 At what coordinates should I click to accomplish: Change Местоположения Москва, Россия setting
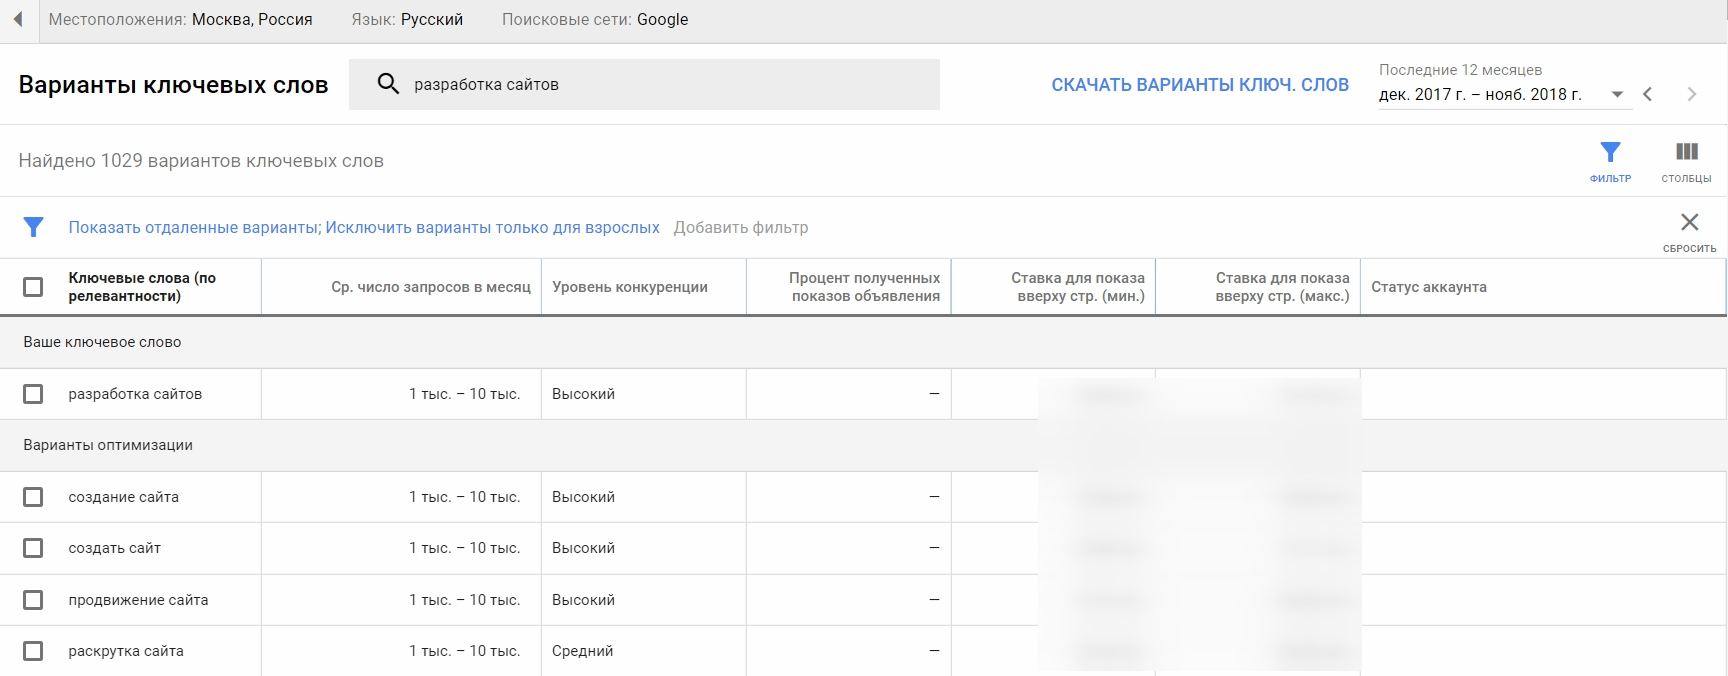point(181,20)
